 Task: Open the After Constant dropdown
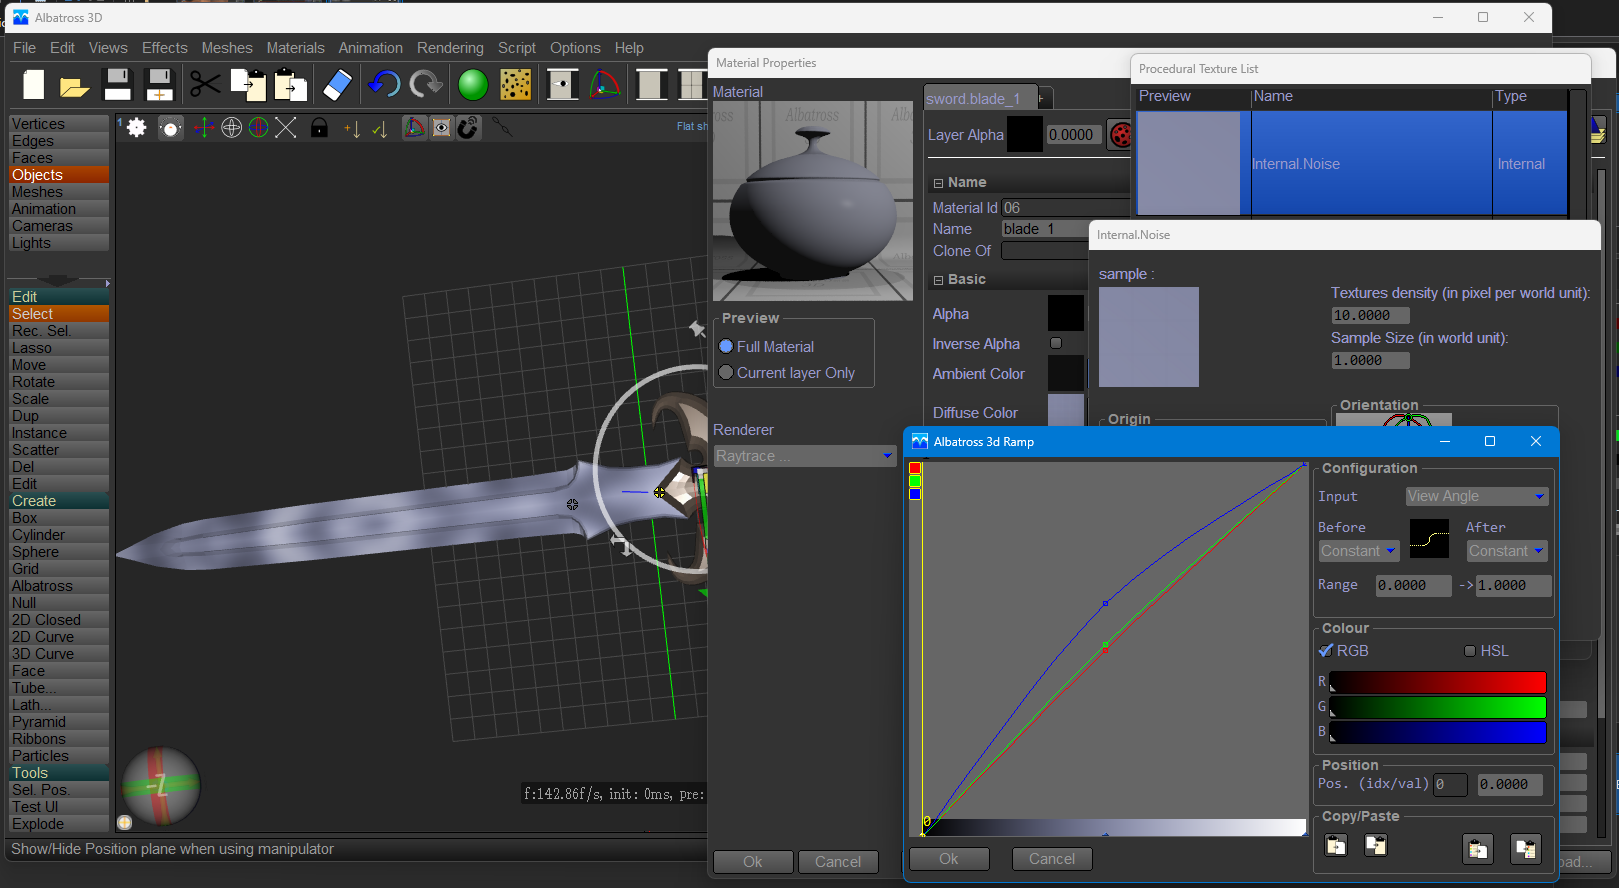pyautogui.click(x=1507, y=551)
